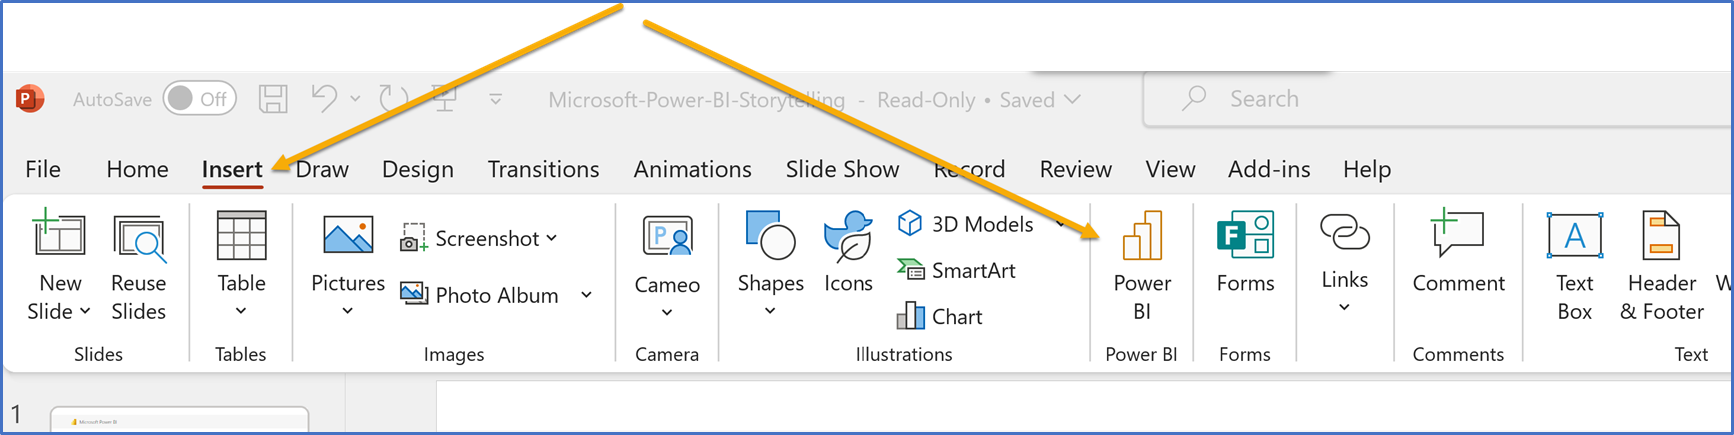Click the Table grid icon
This screenshot has height=435, width=1734.
tap(241, 236)
